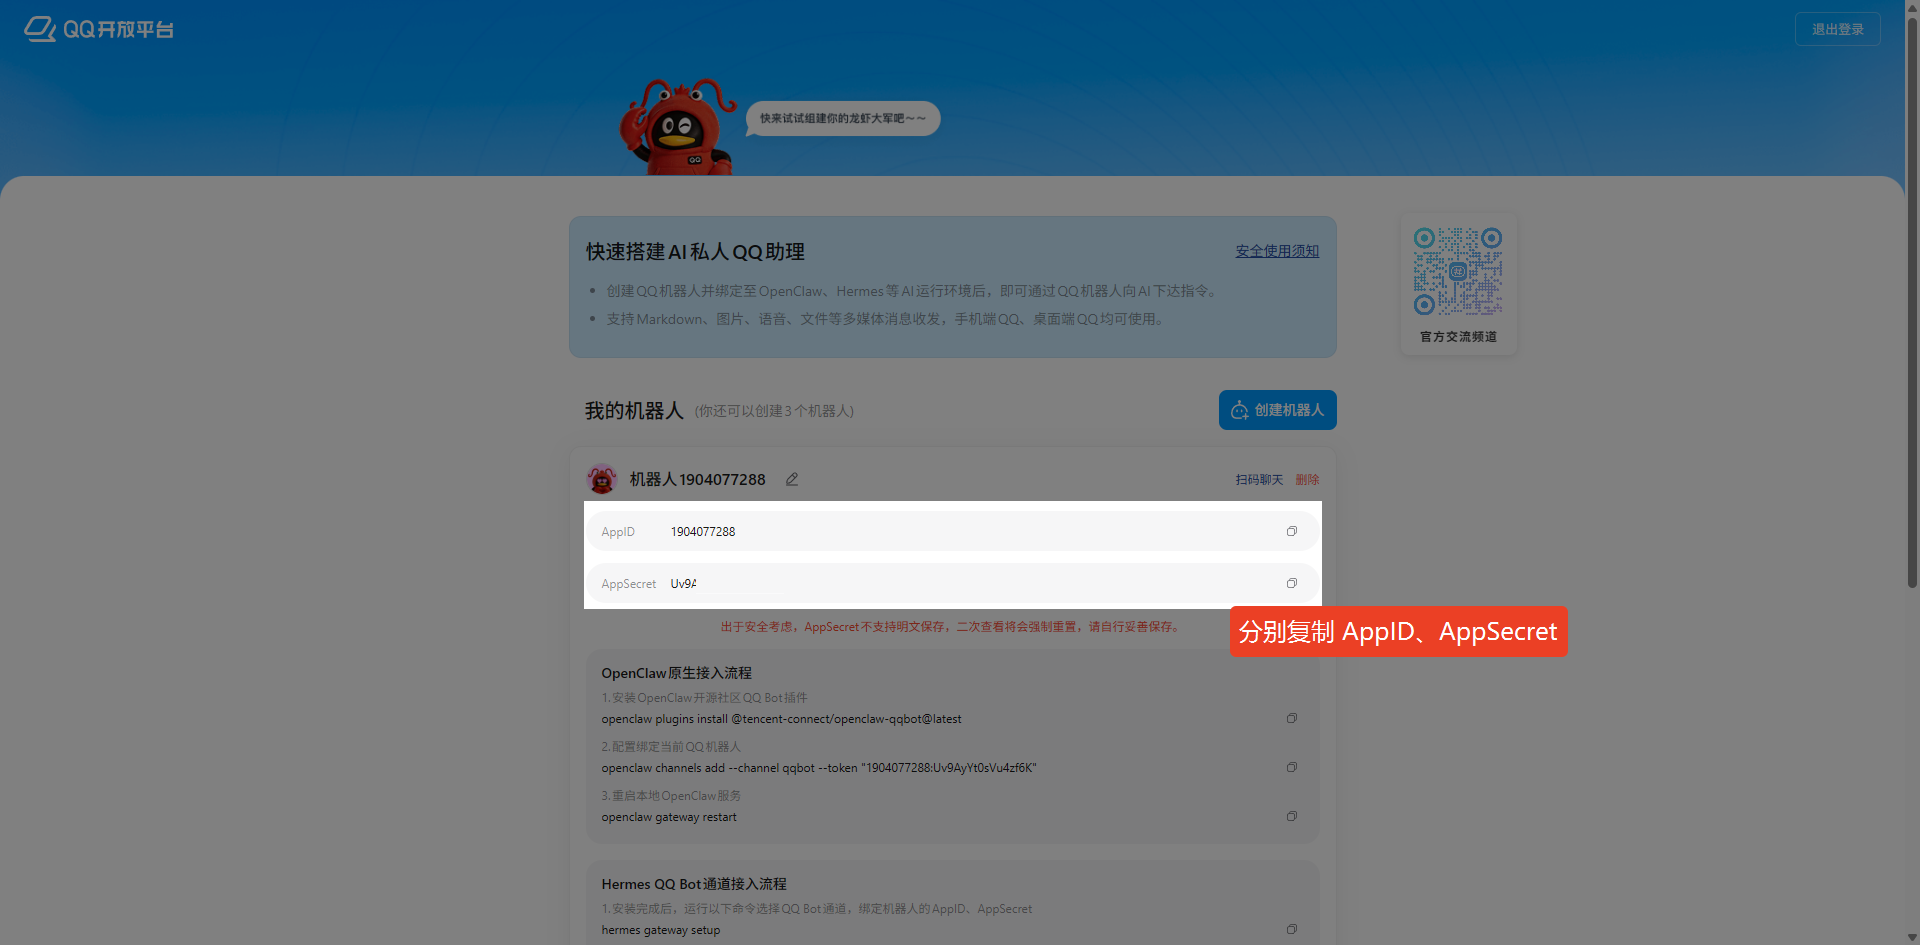This screenshot has width=1920, height=945.
Task: Click the 快来试试组建你的龙虾大军吧 speech bubble
Action: [843, 118]
